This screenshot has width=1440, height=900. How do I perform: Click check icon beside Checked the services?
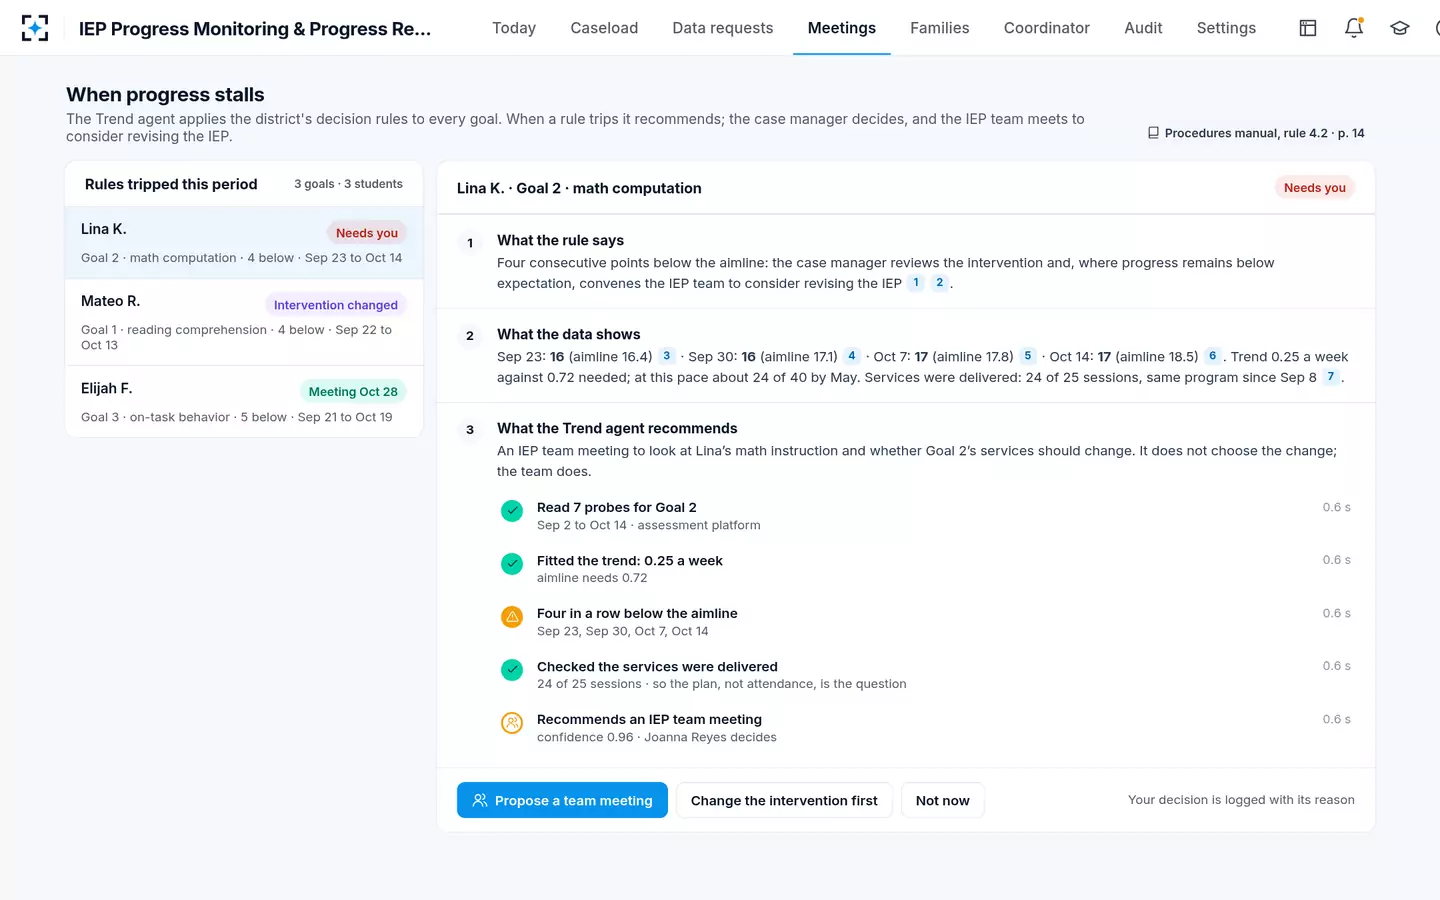pos(512,670)
